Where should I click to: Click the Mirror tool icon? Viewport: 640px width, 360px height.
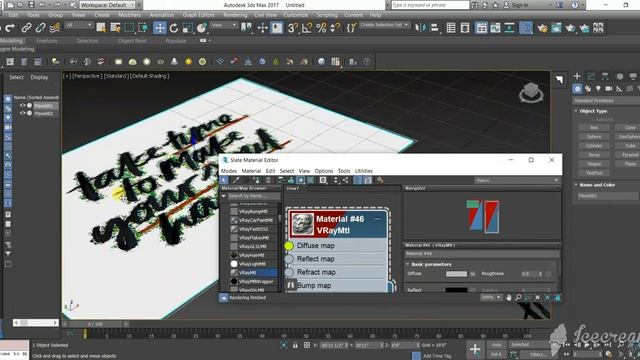[420, 28]
